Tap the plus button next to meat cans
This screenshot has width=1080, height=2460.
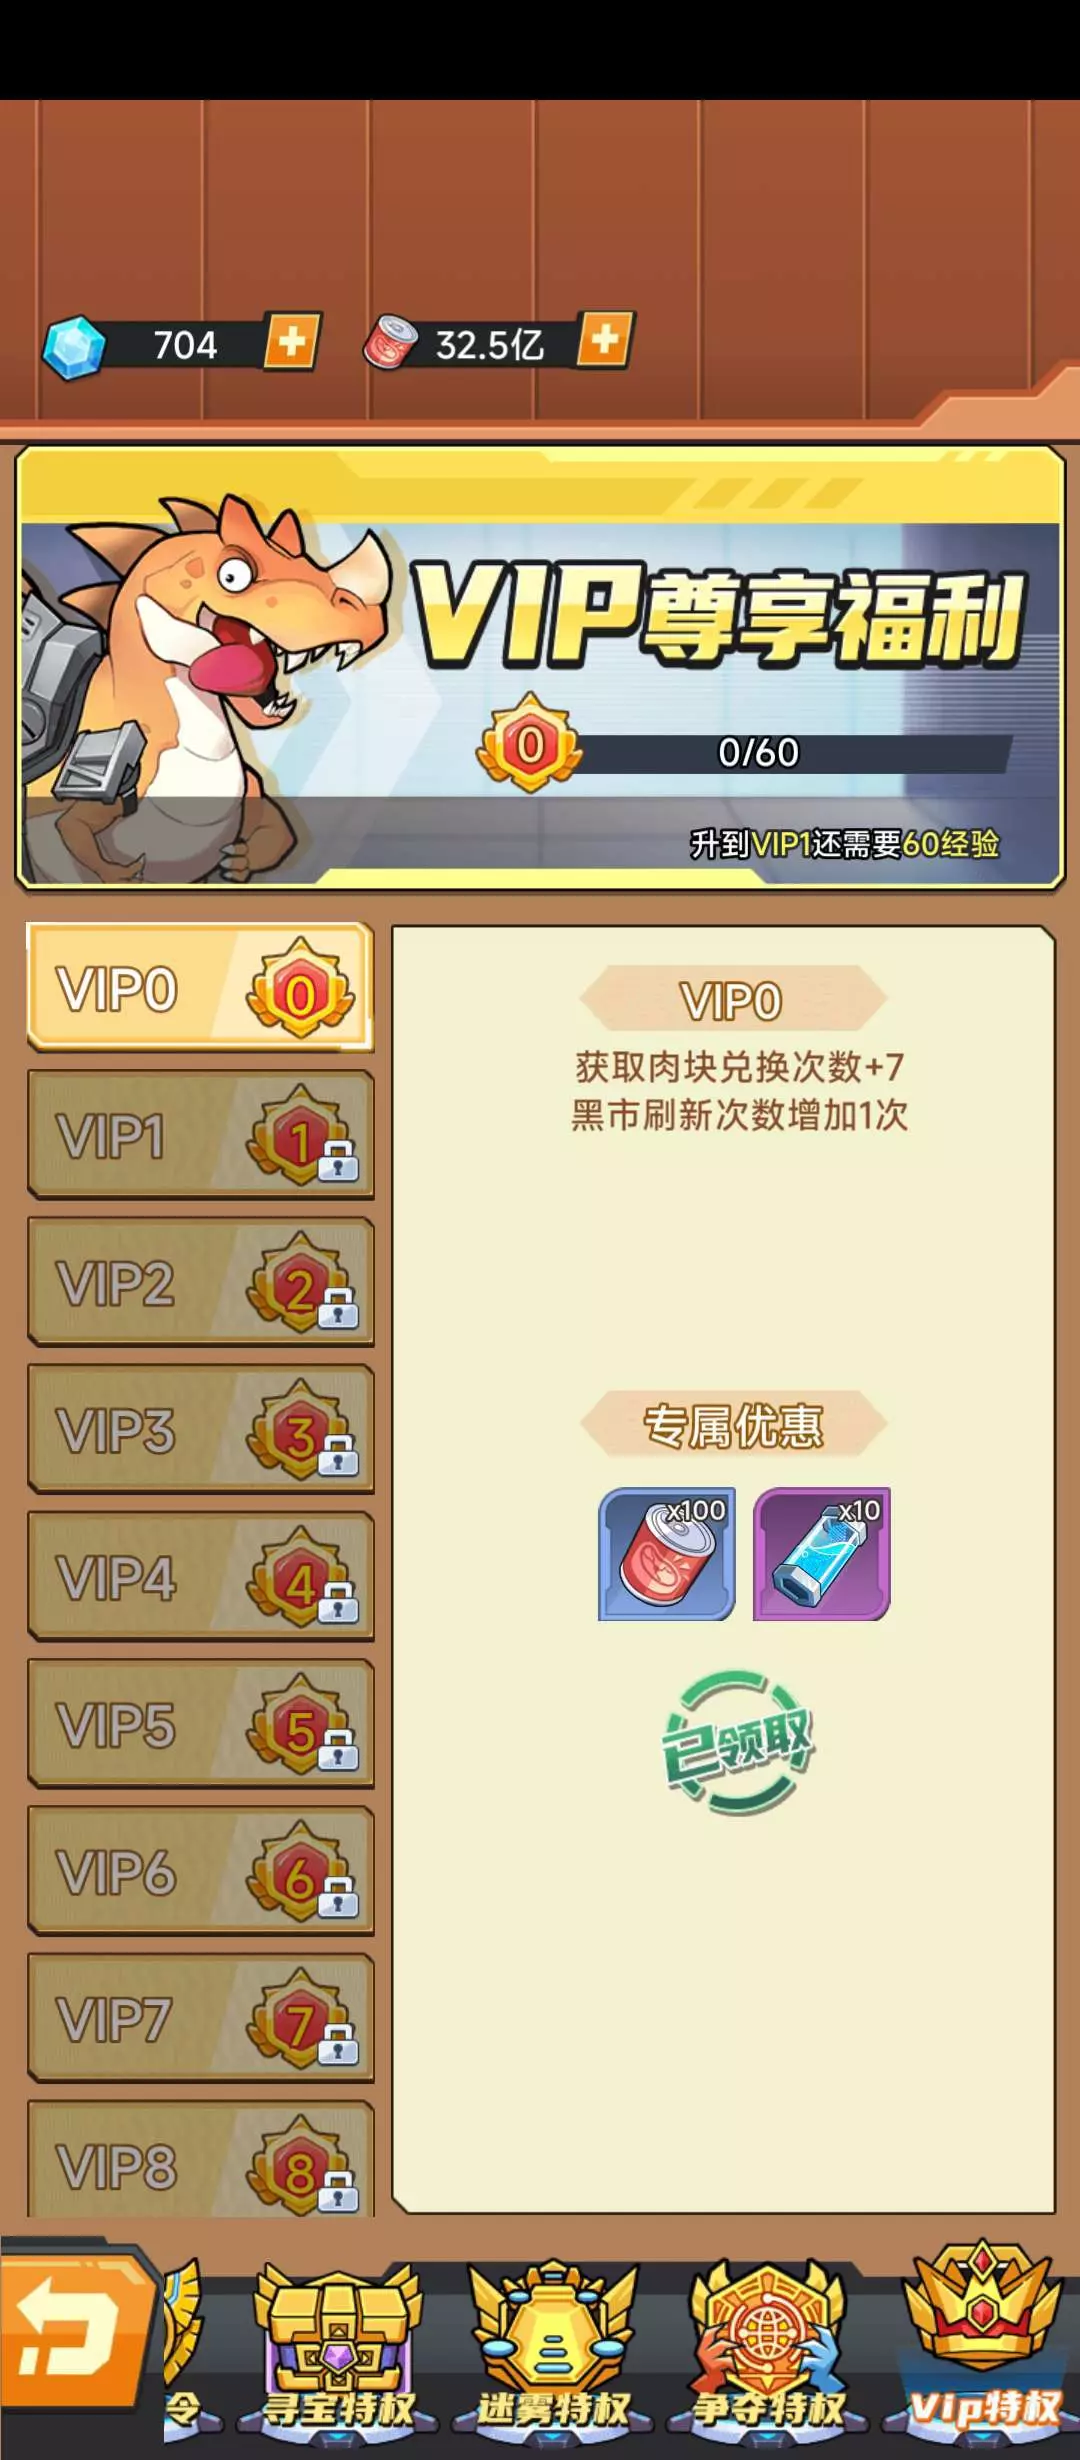(x=605, y=340)
